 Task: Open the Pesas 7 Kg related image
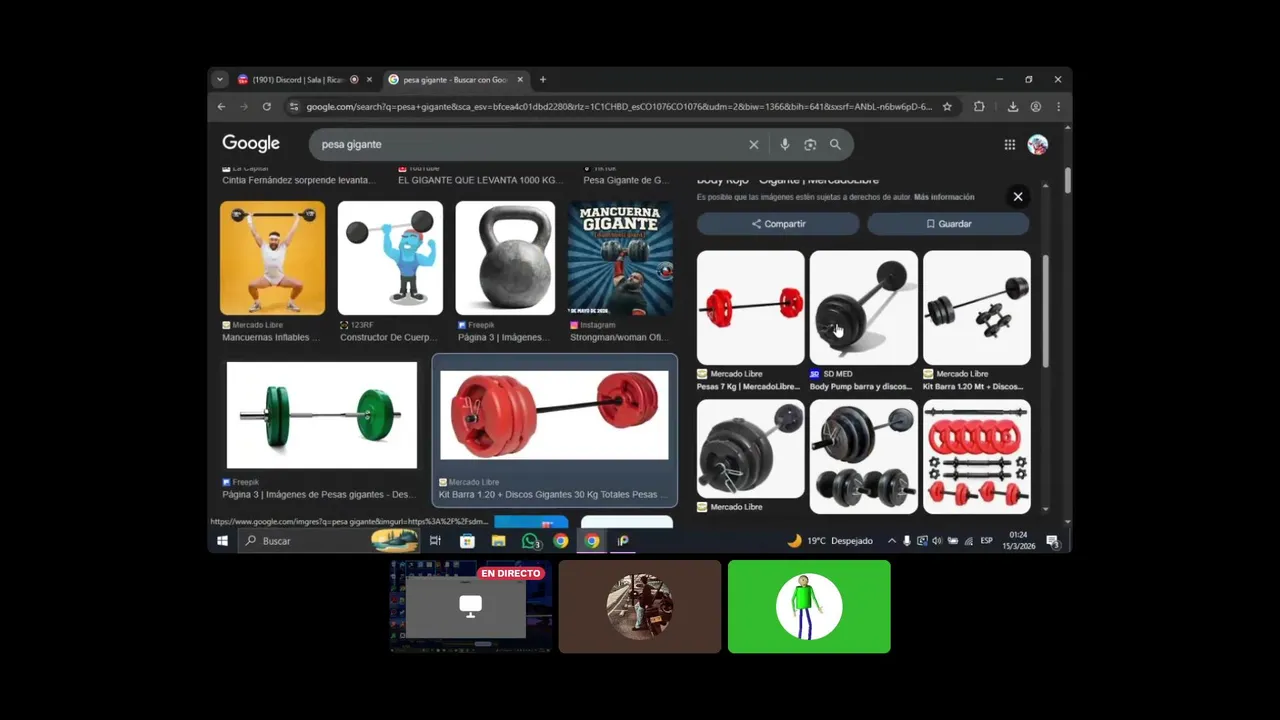pos(750,307)
